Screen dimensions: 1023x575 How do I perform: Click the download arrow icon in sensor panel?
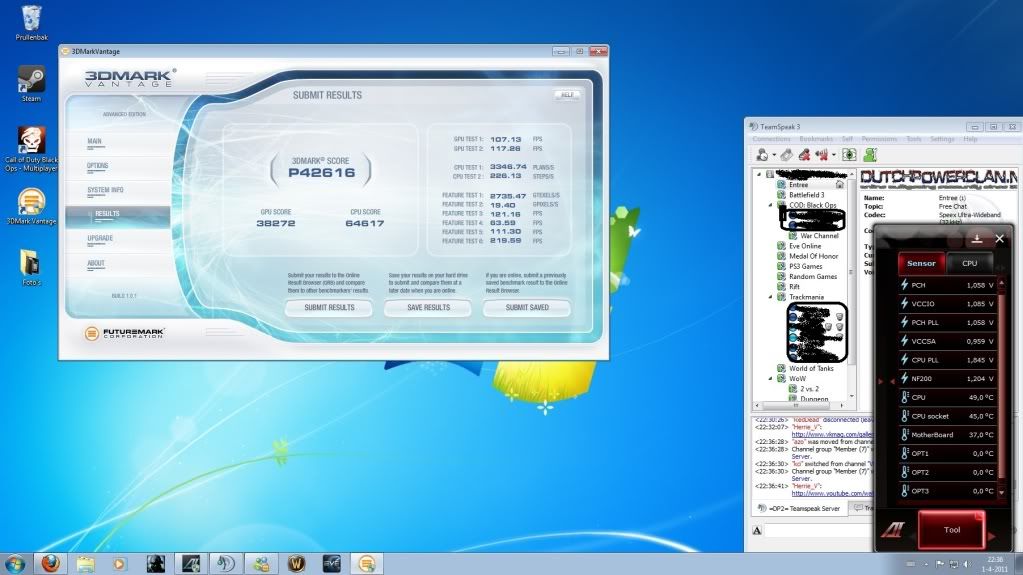click(x=977, y=239)
